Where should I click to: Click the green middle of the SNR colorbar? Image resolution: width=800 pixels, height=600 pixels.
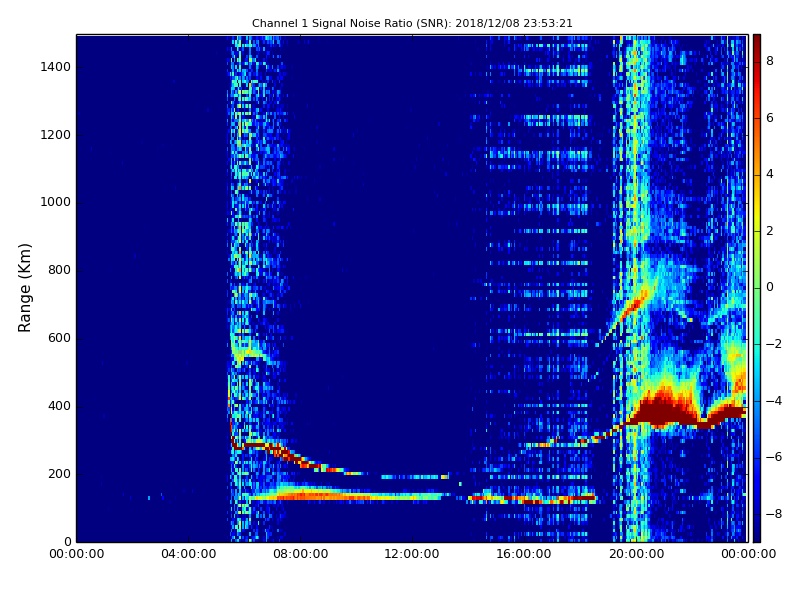point(757,288)
